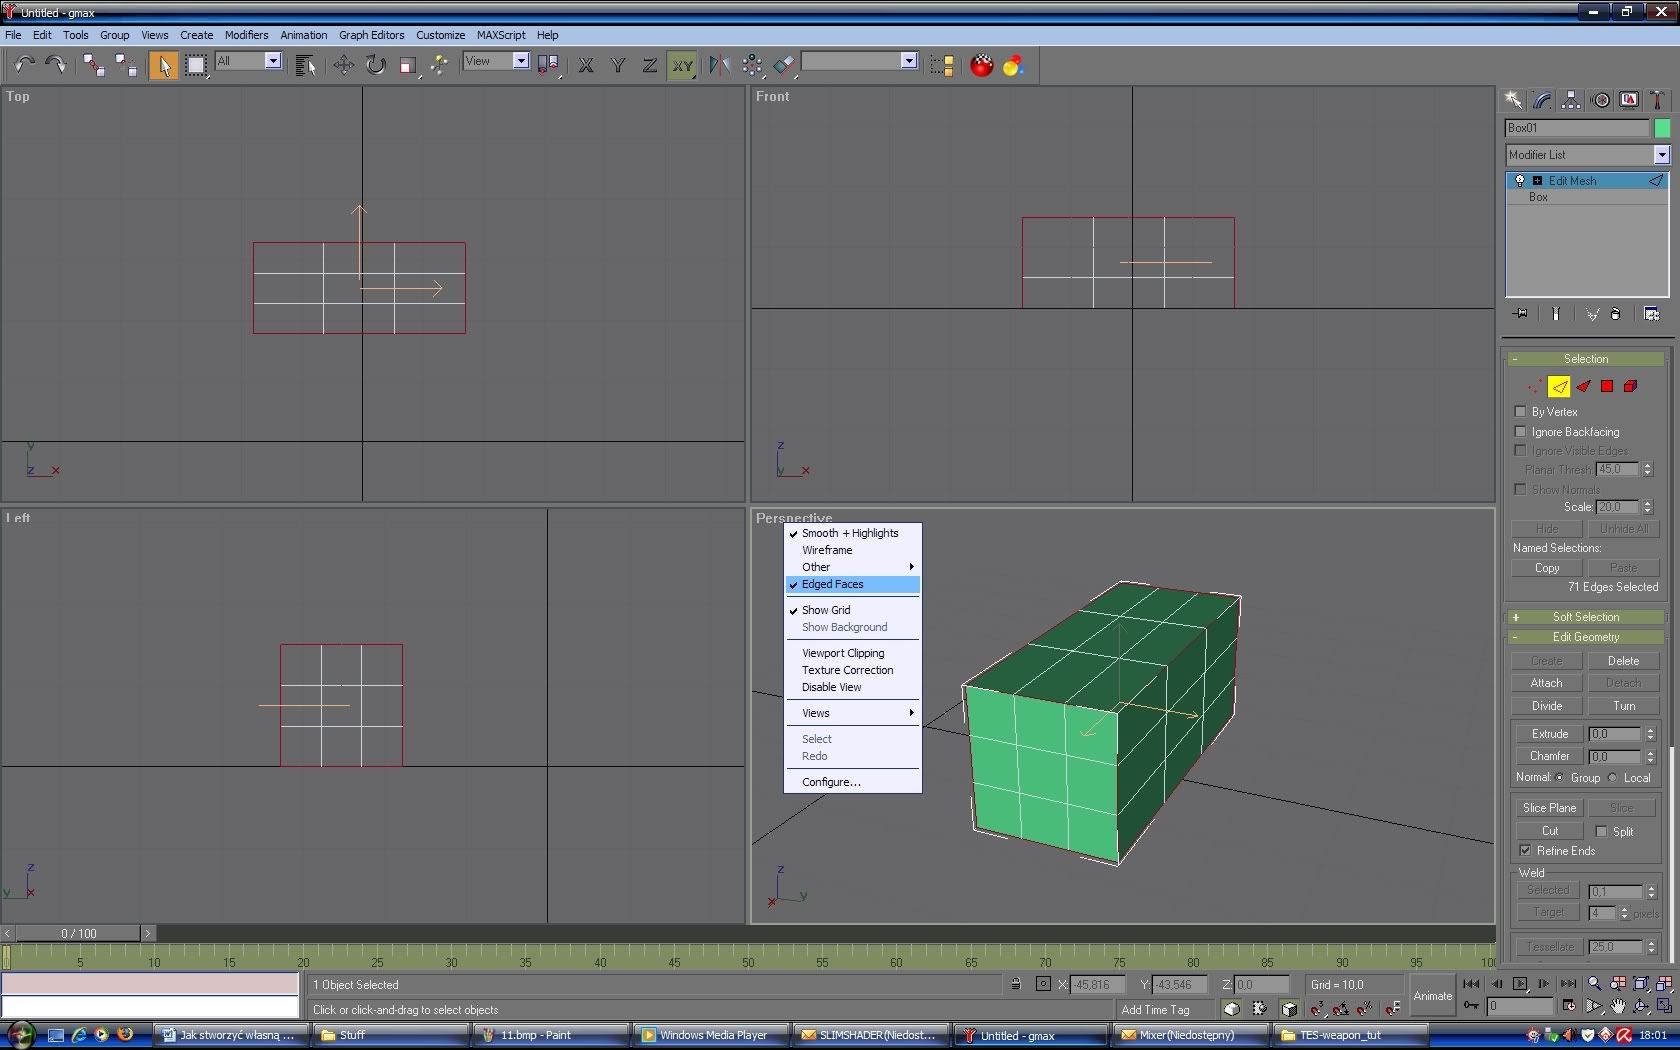Enable the By Vertex checkbox
The width and height of the screenshot is (1680, 1050).
tap(1521, 411)
